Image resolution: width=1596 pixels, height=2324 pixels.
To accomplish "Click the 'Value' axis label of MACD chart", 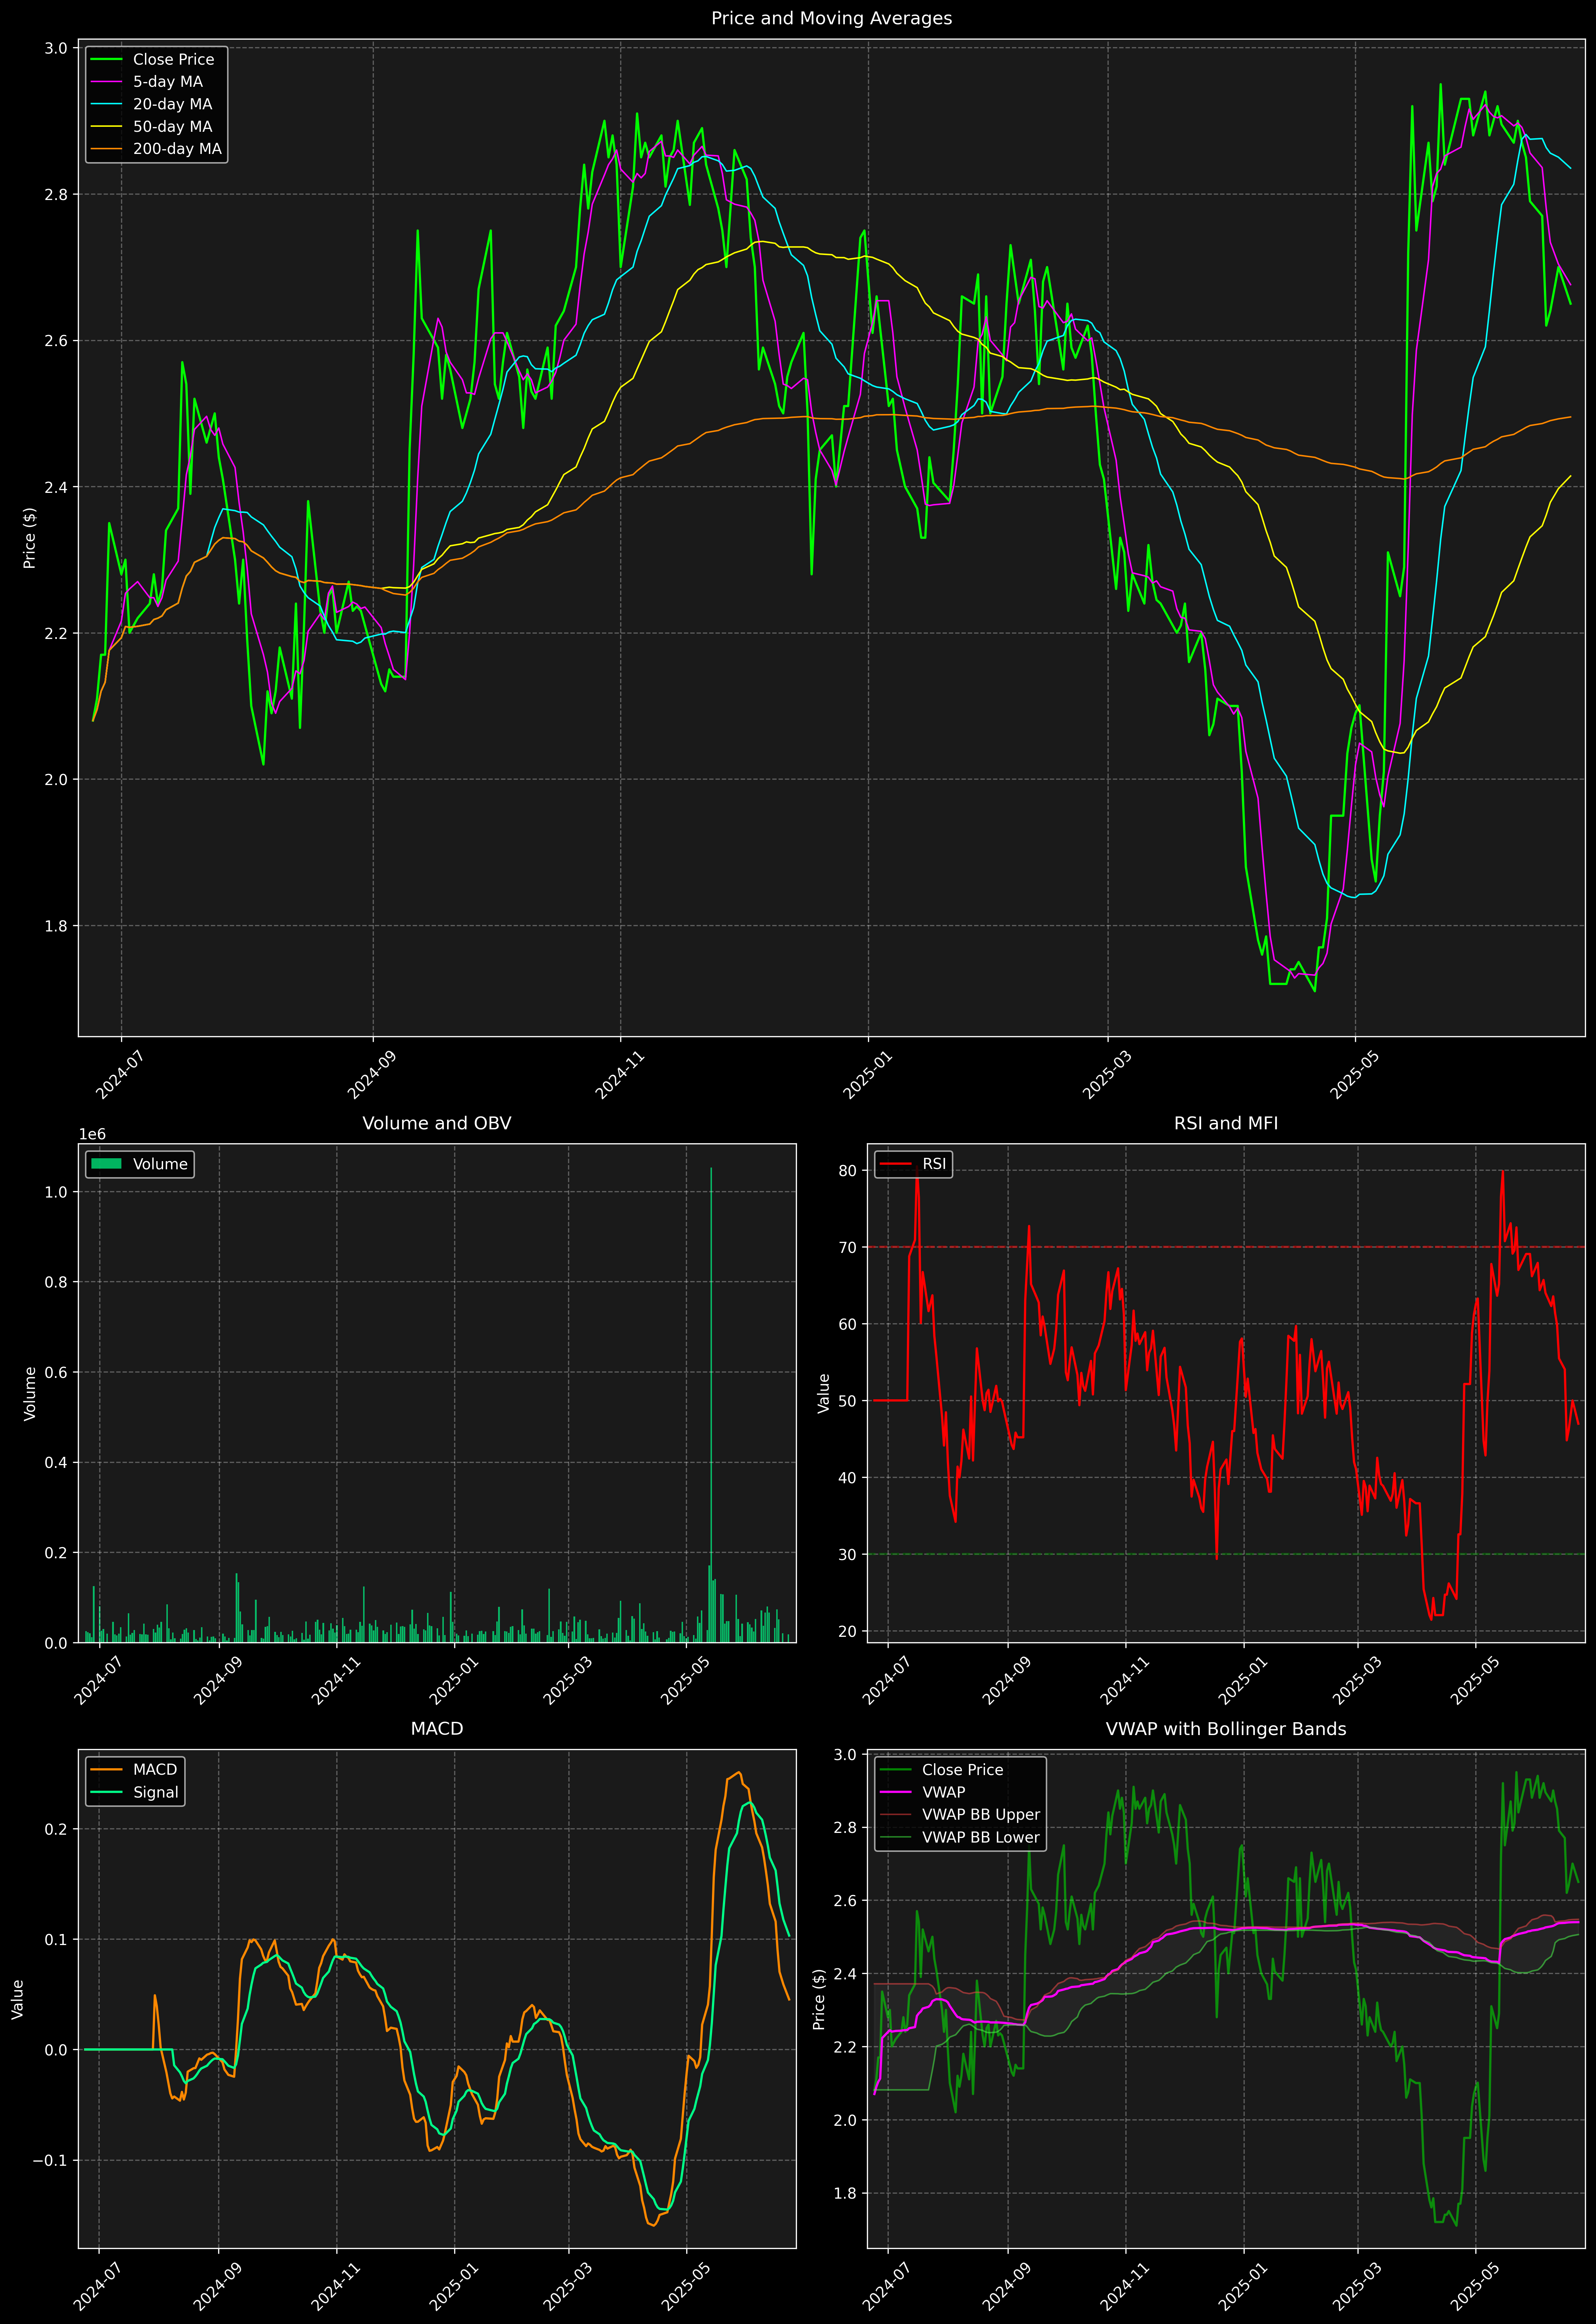I will pos(18,1999).
